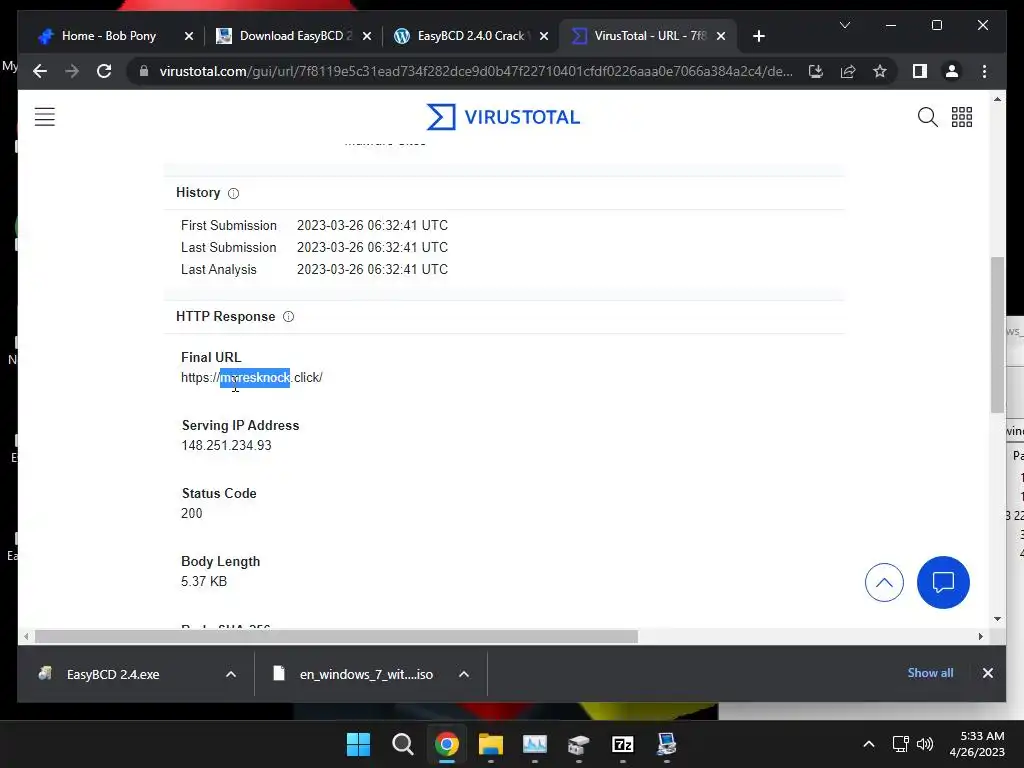Click the install app icon in address bar

pyautogui.click(x=816, y=71)
